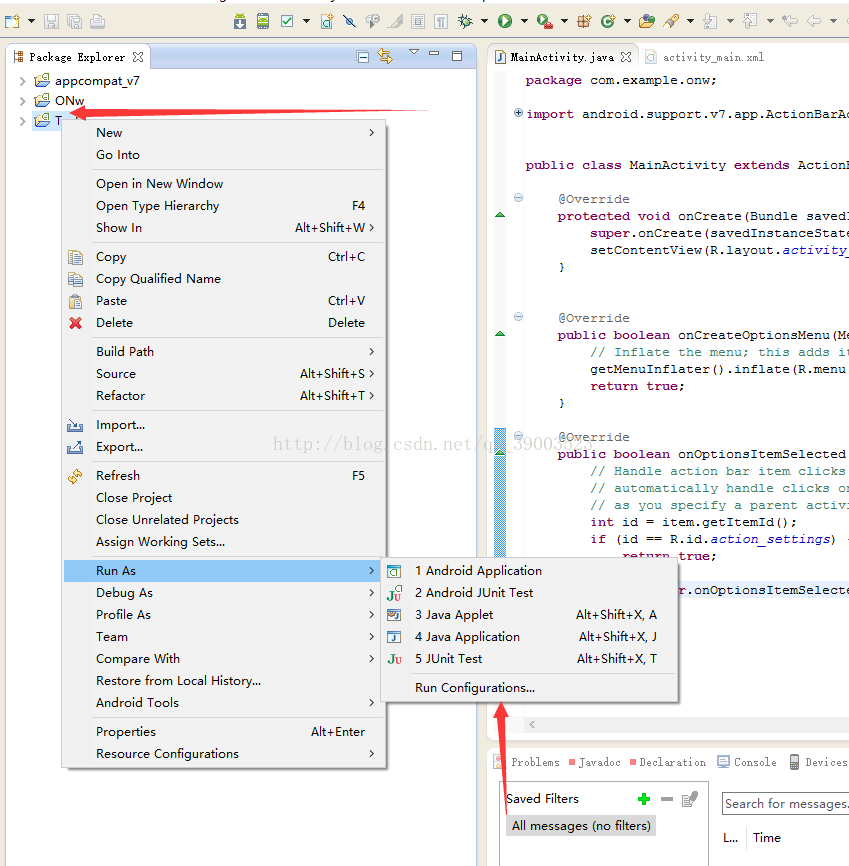Choose 1 Android Application in submenu
This screenshot has height=866, width=849.
point(529,571)
